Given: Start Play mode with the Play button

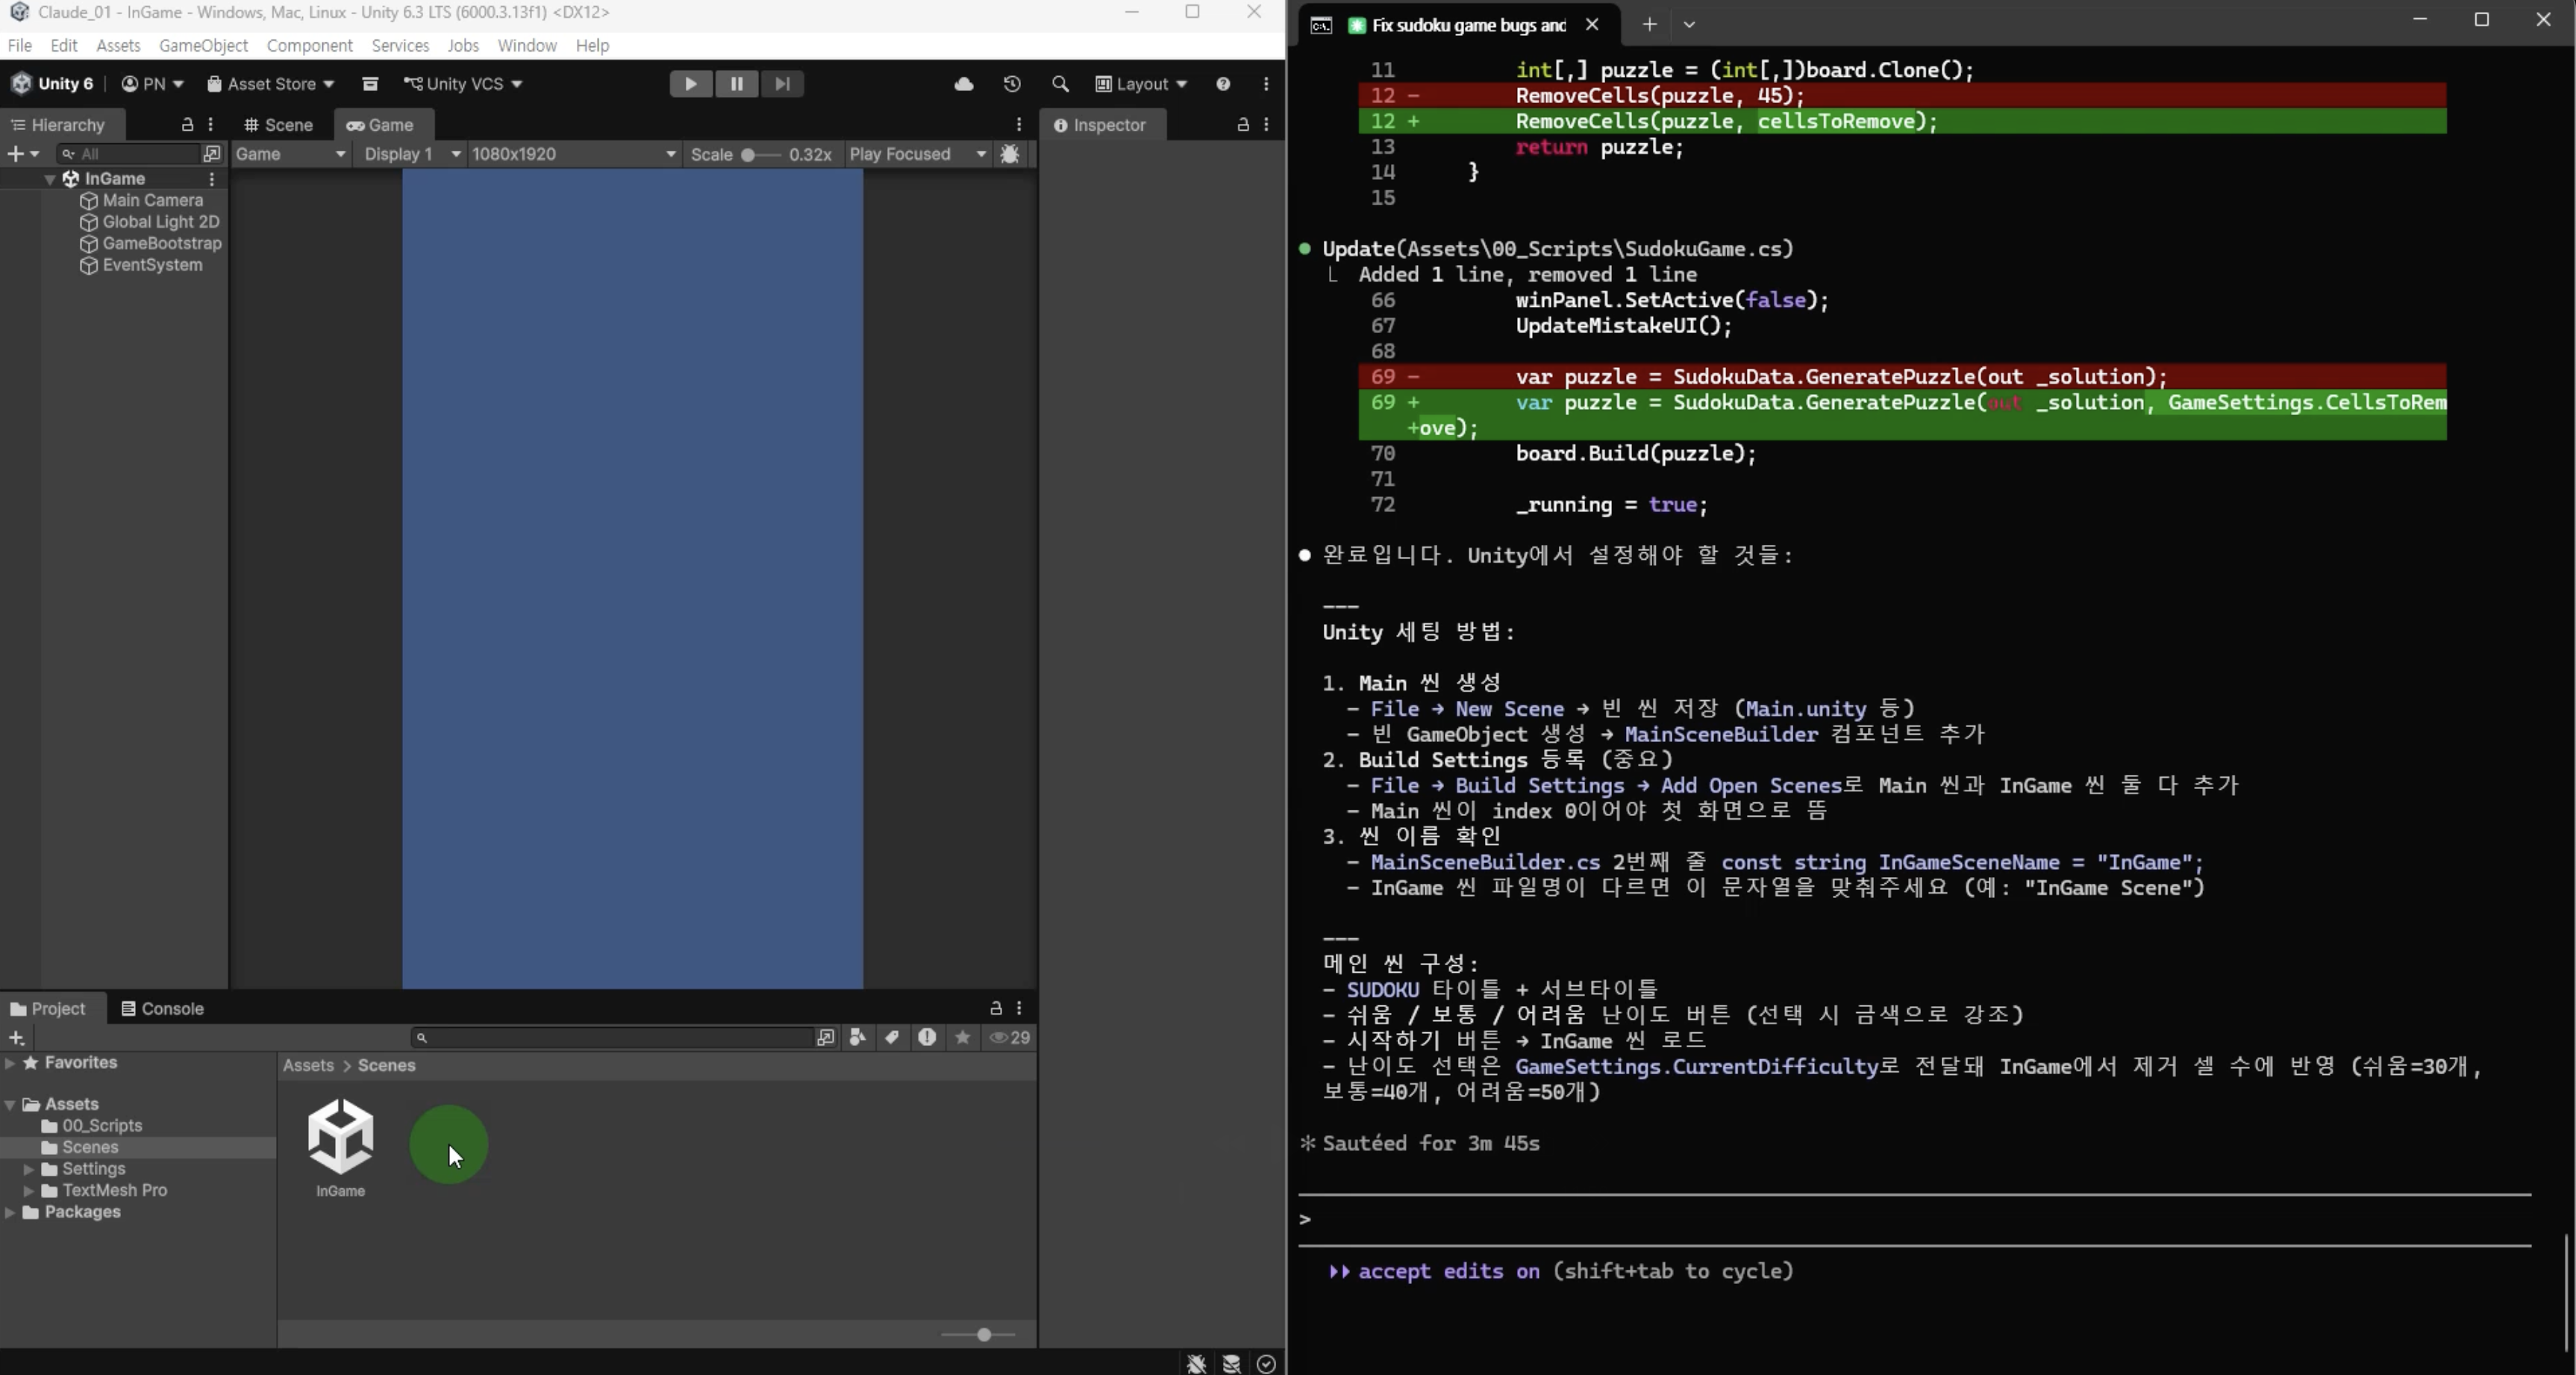Looking at the screenshot, I should tap(690, 84).
